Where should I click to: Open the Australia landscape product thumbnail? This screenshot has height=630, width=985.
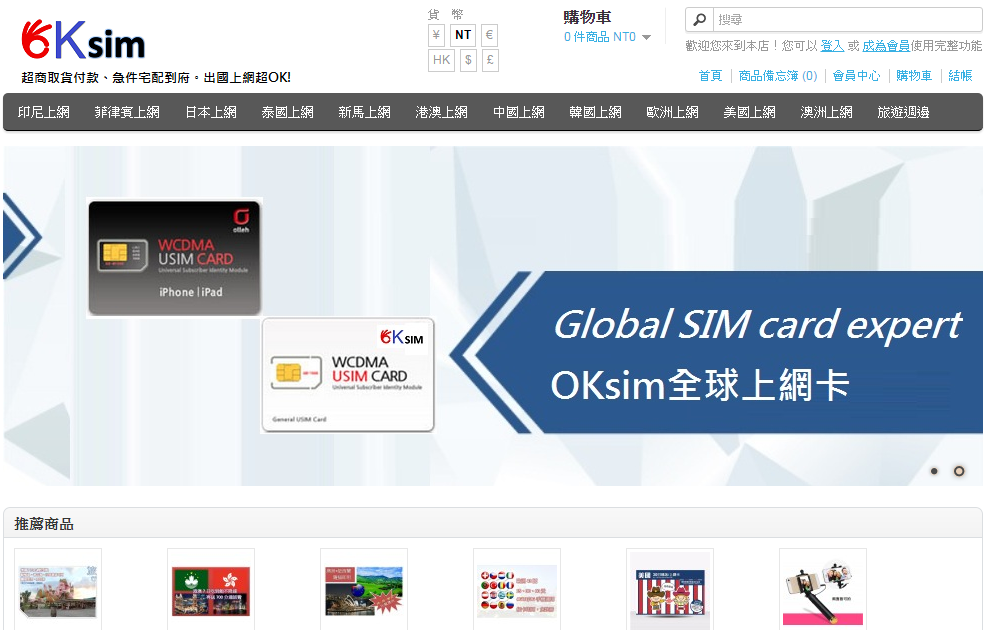(x=364, y=592)
